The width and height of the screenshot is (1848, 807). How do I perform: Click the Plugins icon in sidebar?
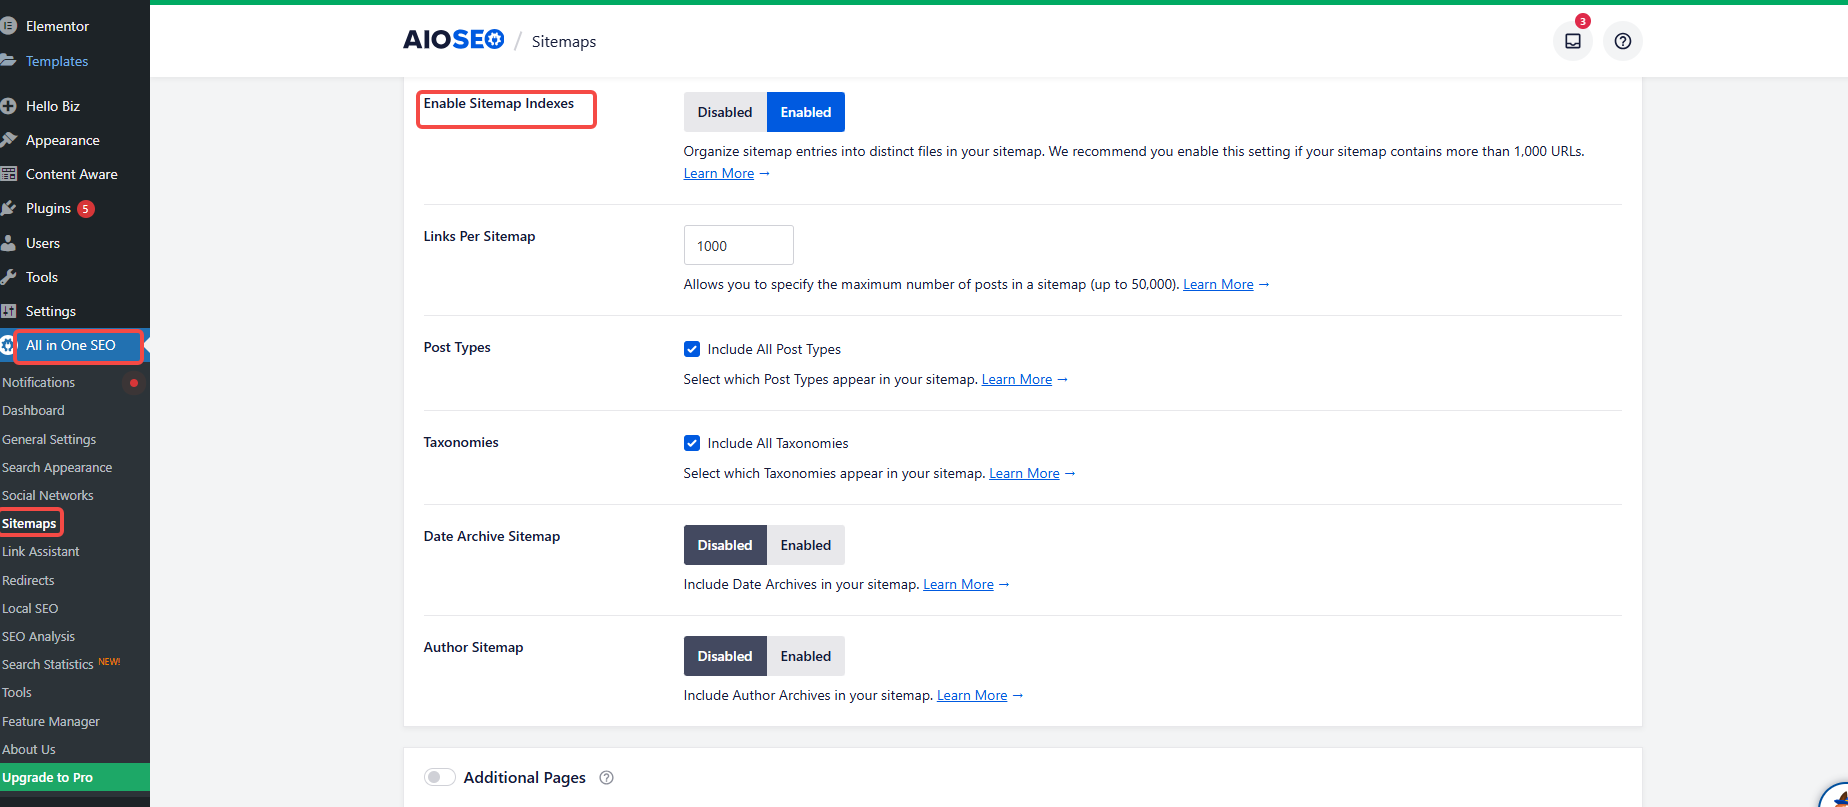point(9,208)
